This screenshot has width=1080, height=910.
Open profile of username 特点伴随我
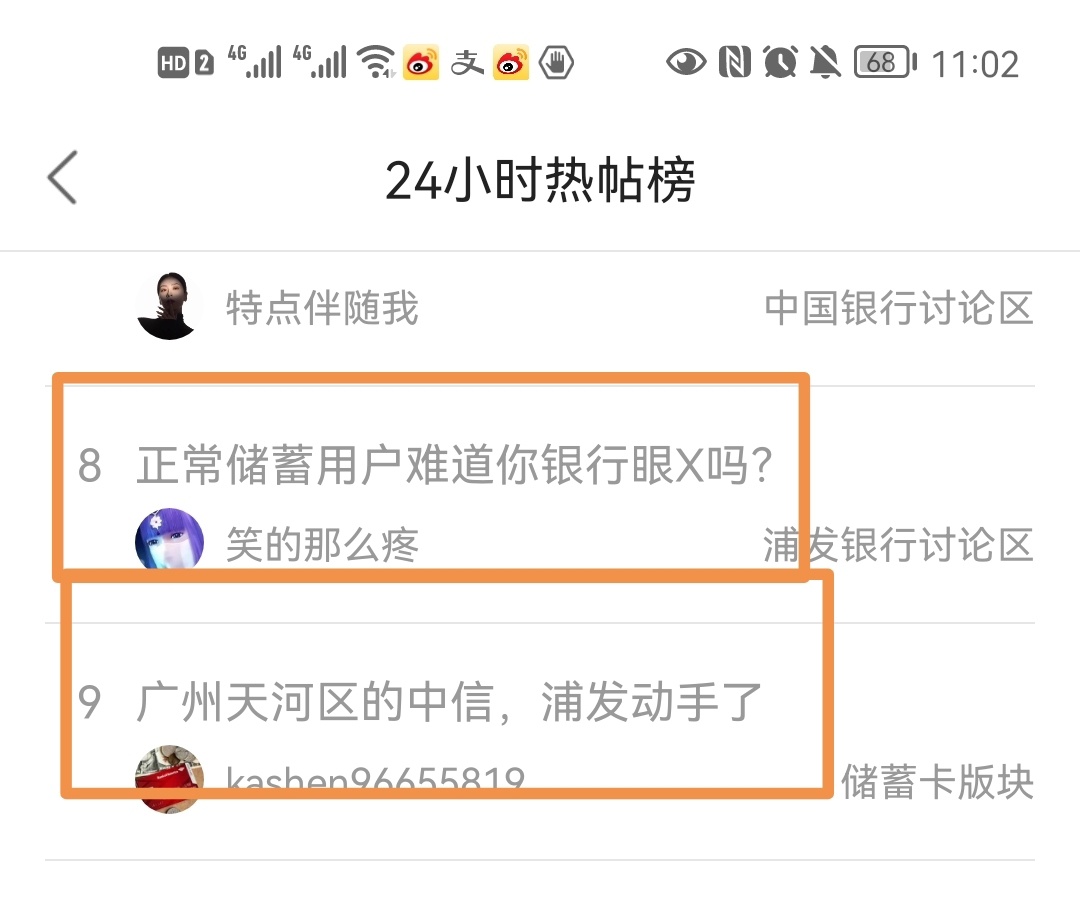coord(322,308)
